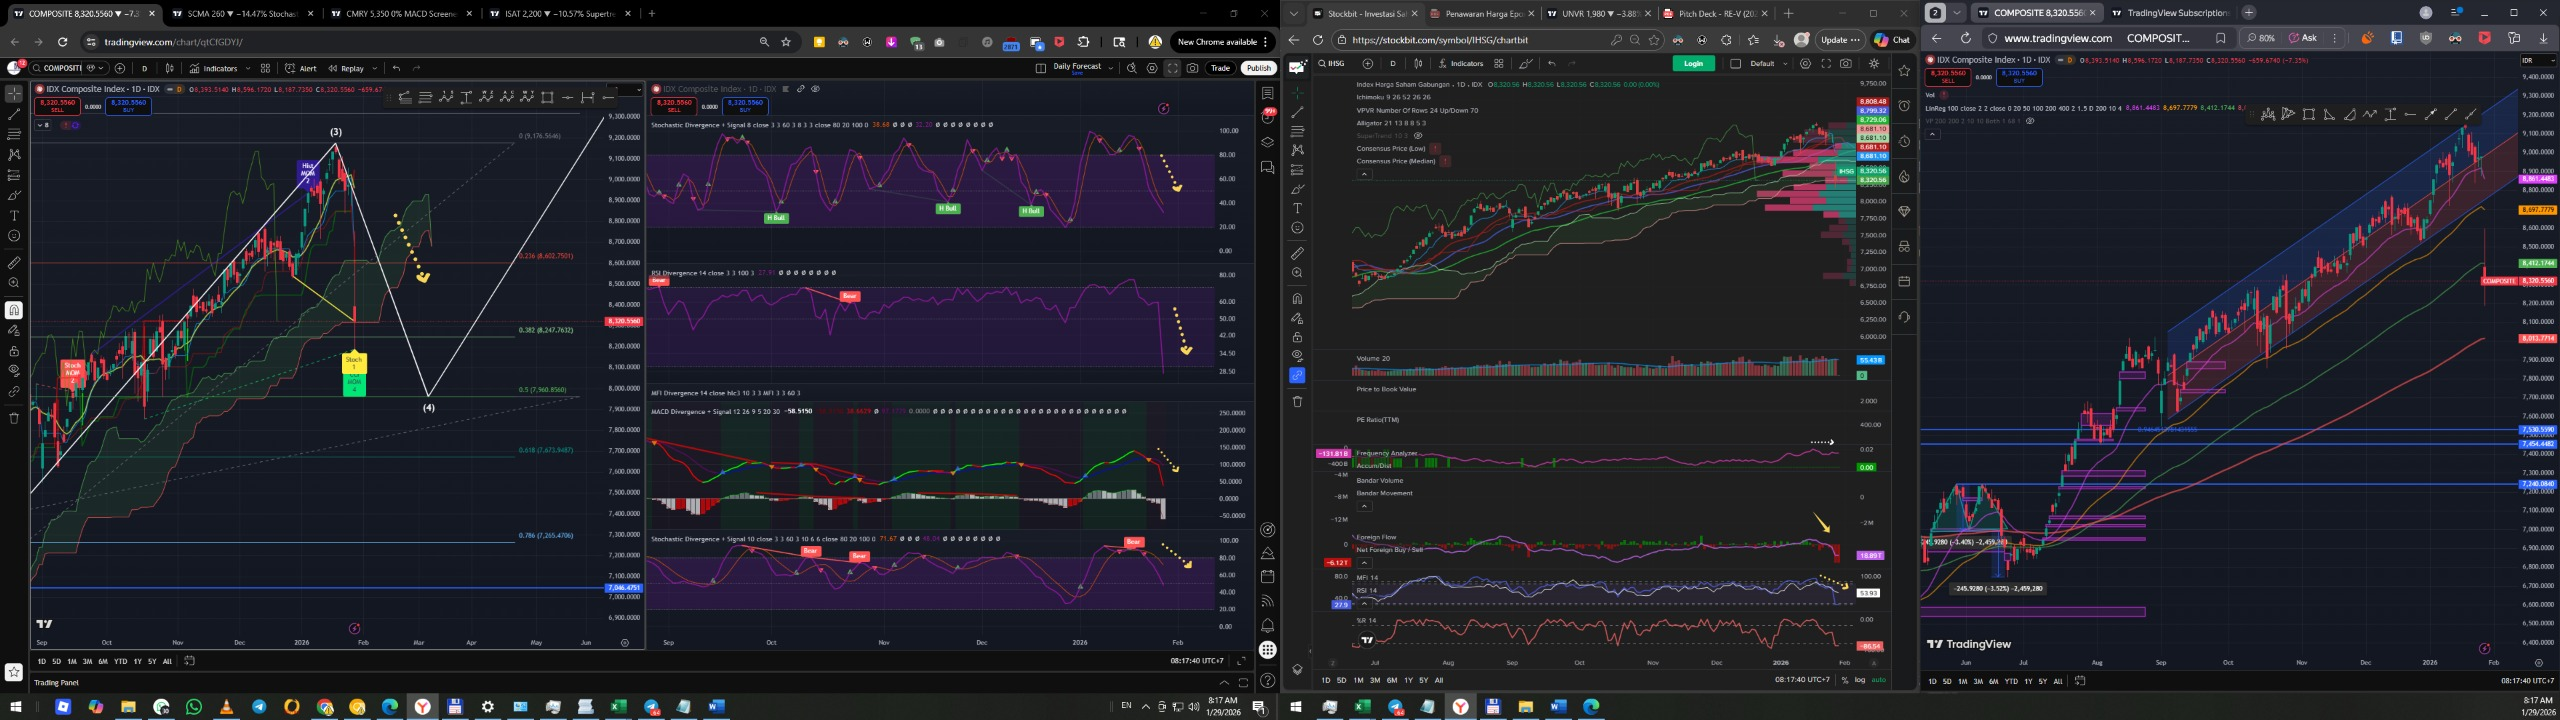2560x720 pixels.
Task: Open Indicators in Chrome TradingView toolbar
Action: (214, 68)
